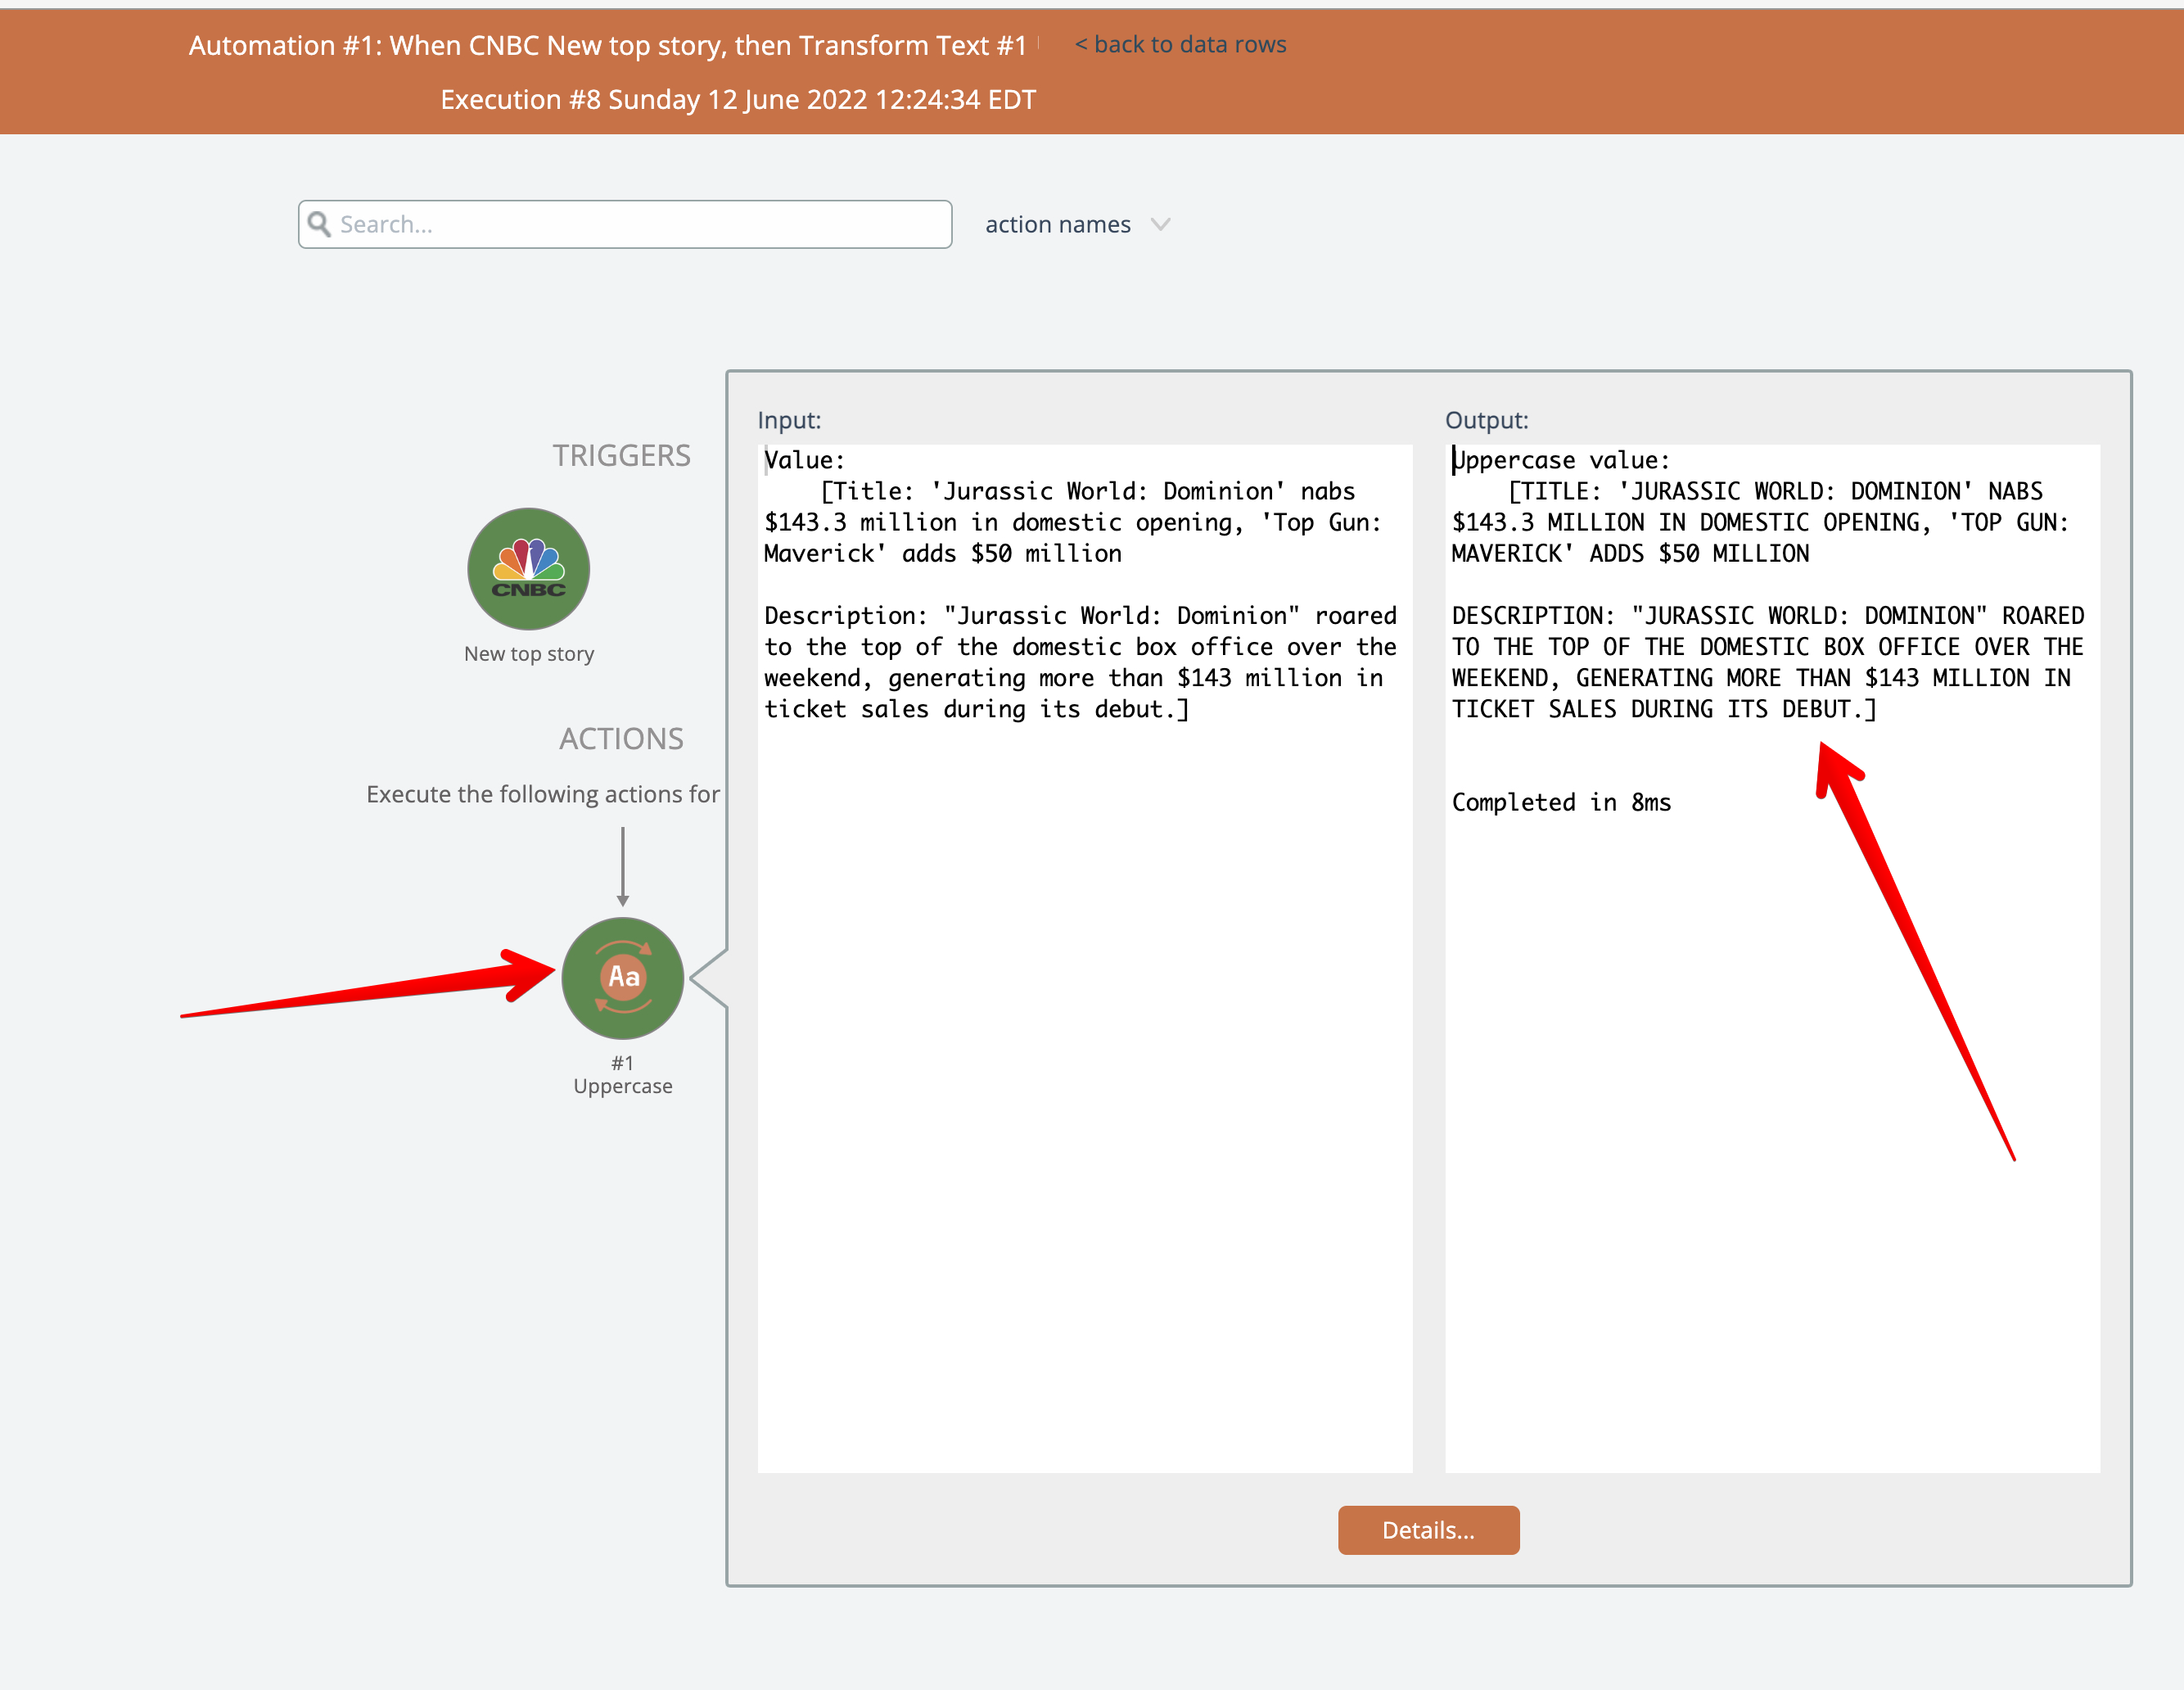The width and height of the screenshot is (2184, 1690).
Task: Click the search magnifier icon
Action: pos(319,224)
